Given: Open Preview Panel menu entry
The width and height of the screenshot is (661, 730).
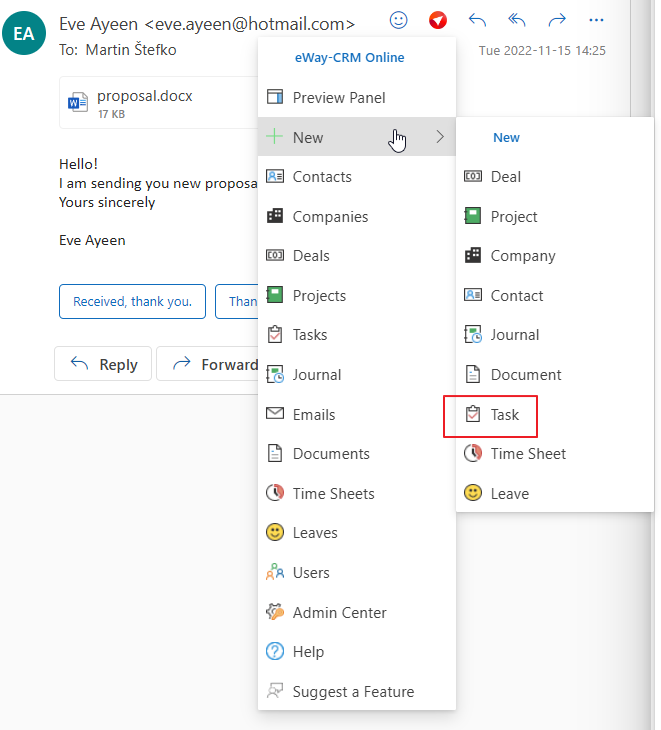Looking at the screenshot, I should (357, 97).
